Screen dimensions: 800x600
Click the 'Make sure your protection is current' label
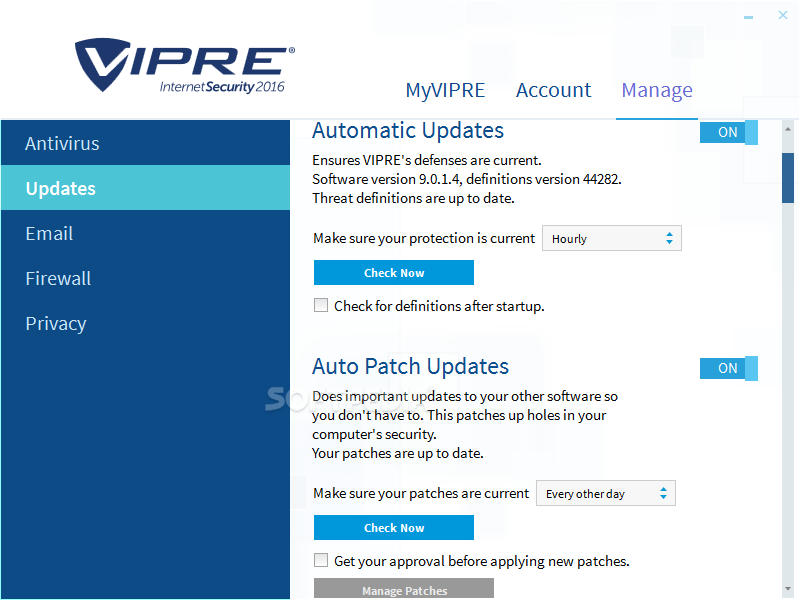[x=424, y=238]
